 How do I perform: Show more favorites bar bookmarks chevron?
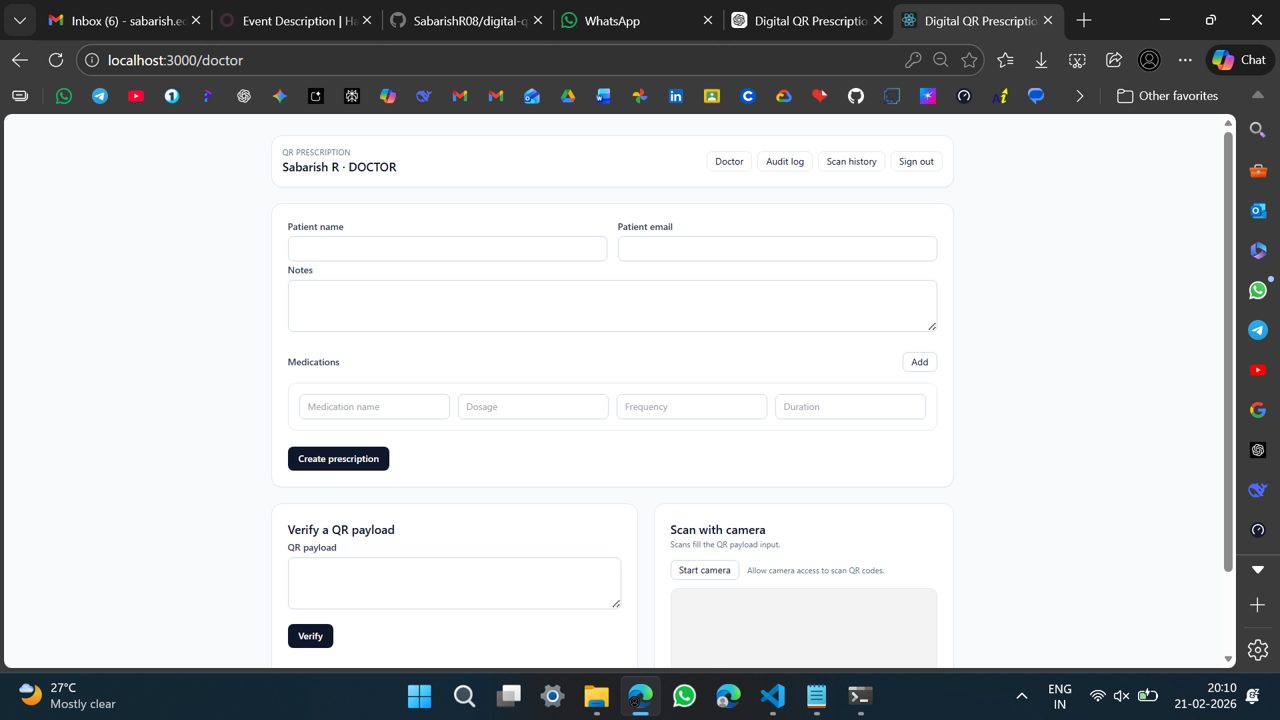[1079, 96]
